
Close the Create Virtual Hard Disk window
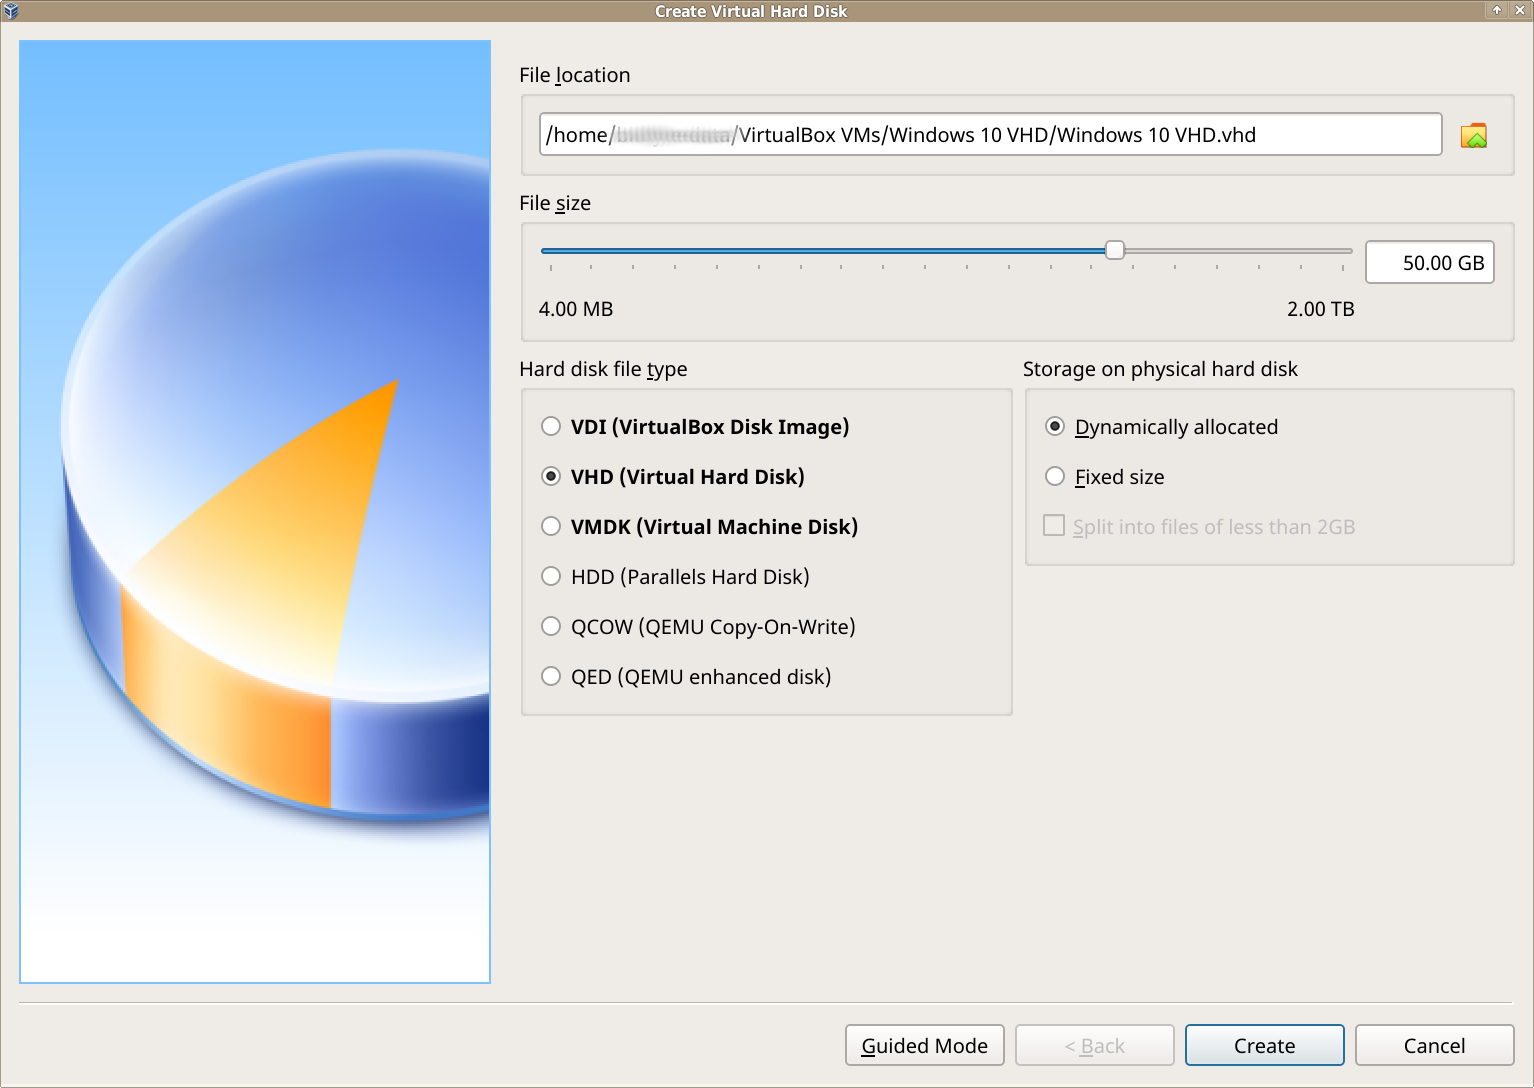pyautogui.click(x=1519, y=10)
